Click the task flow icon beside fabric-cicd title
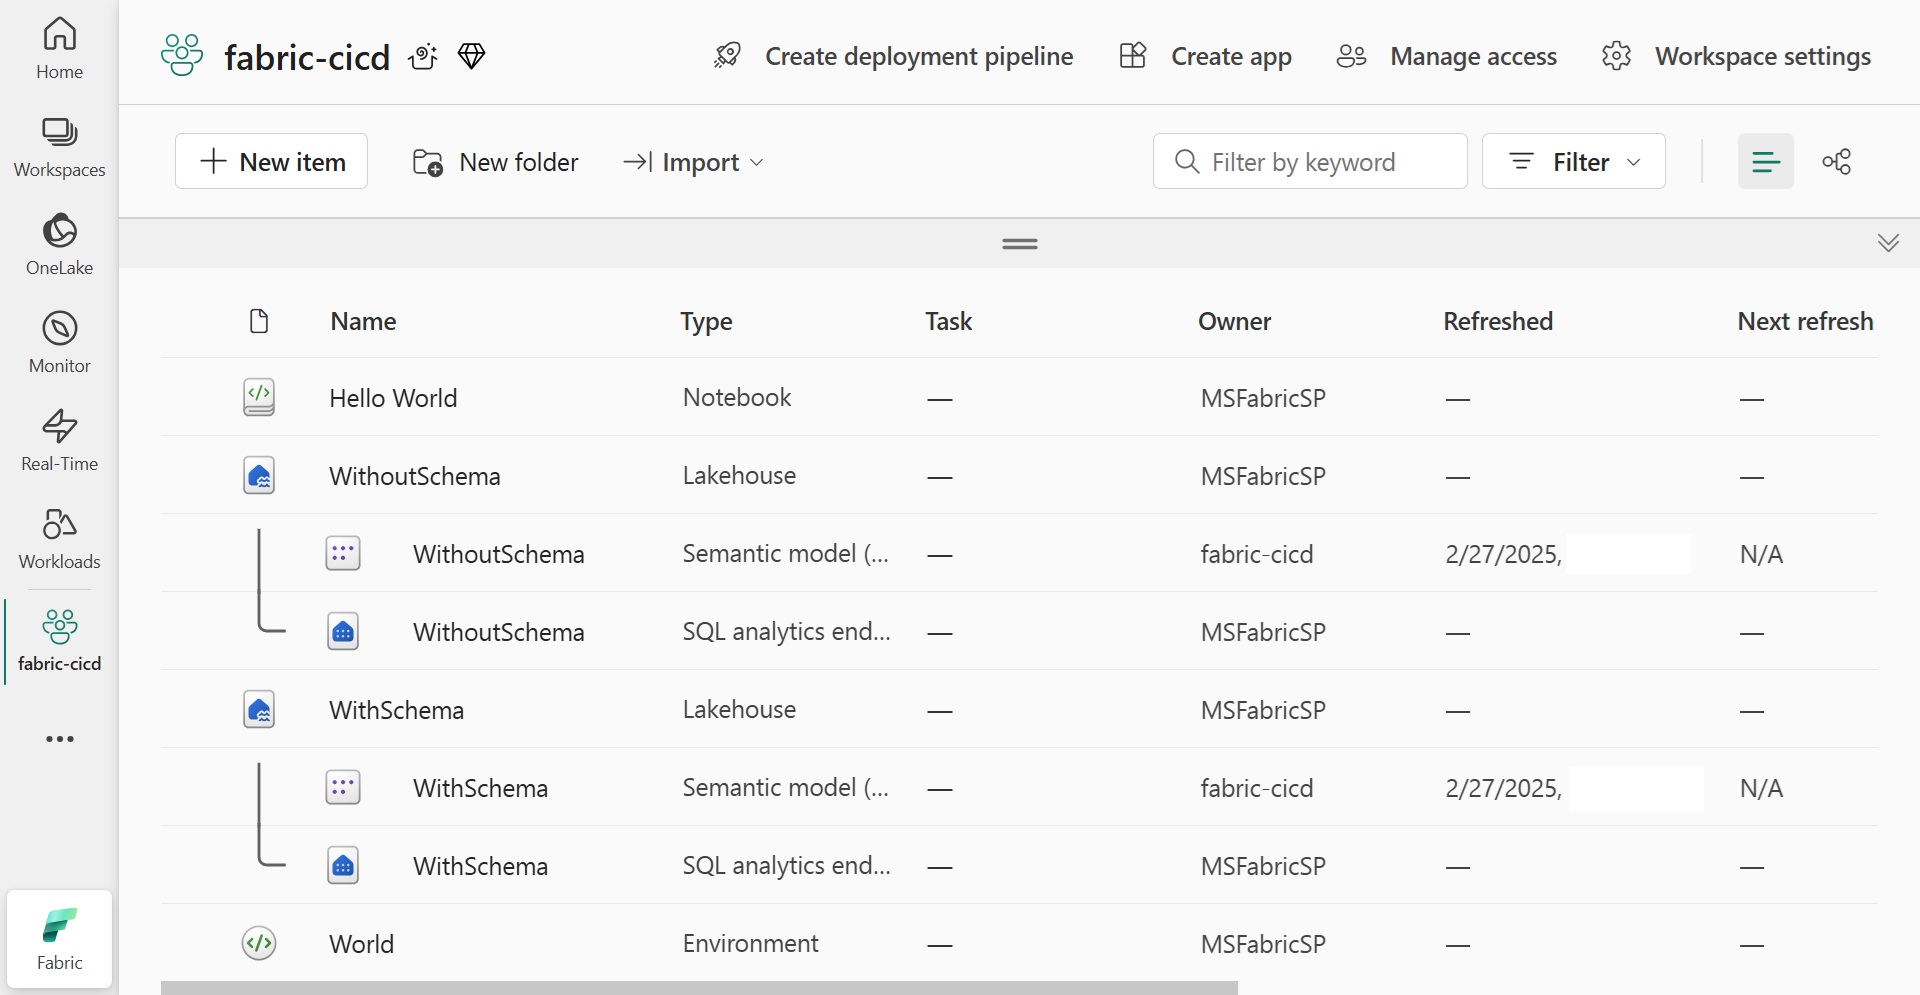 tap(423, 57)
